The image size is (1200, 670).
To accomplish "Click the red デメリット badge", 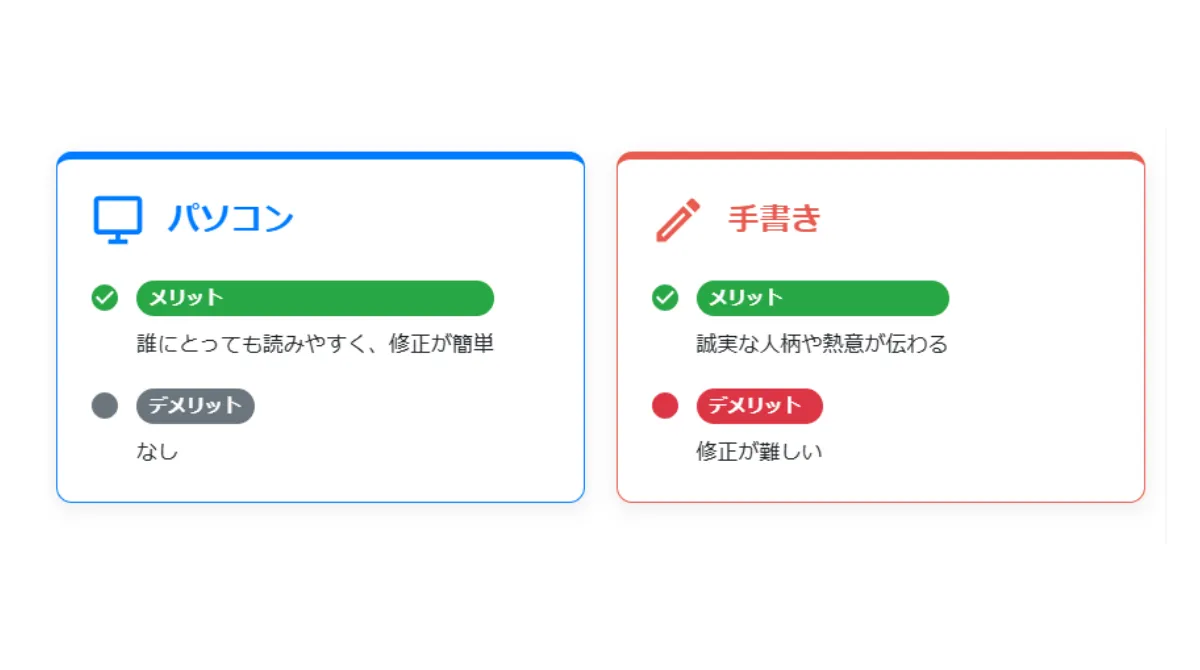I will 759,405.
